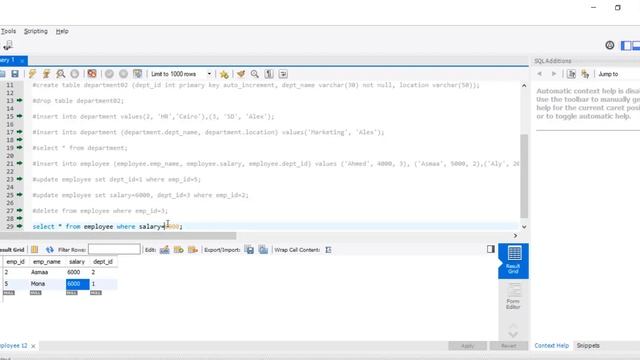Switch to the Context Help tab
This screenshot has height=360, width=640.
tap(551, 345)
